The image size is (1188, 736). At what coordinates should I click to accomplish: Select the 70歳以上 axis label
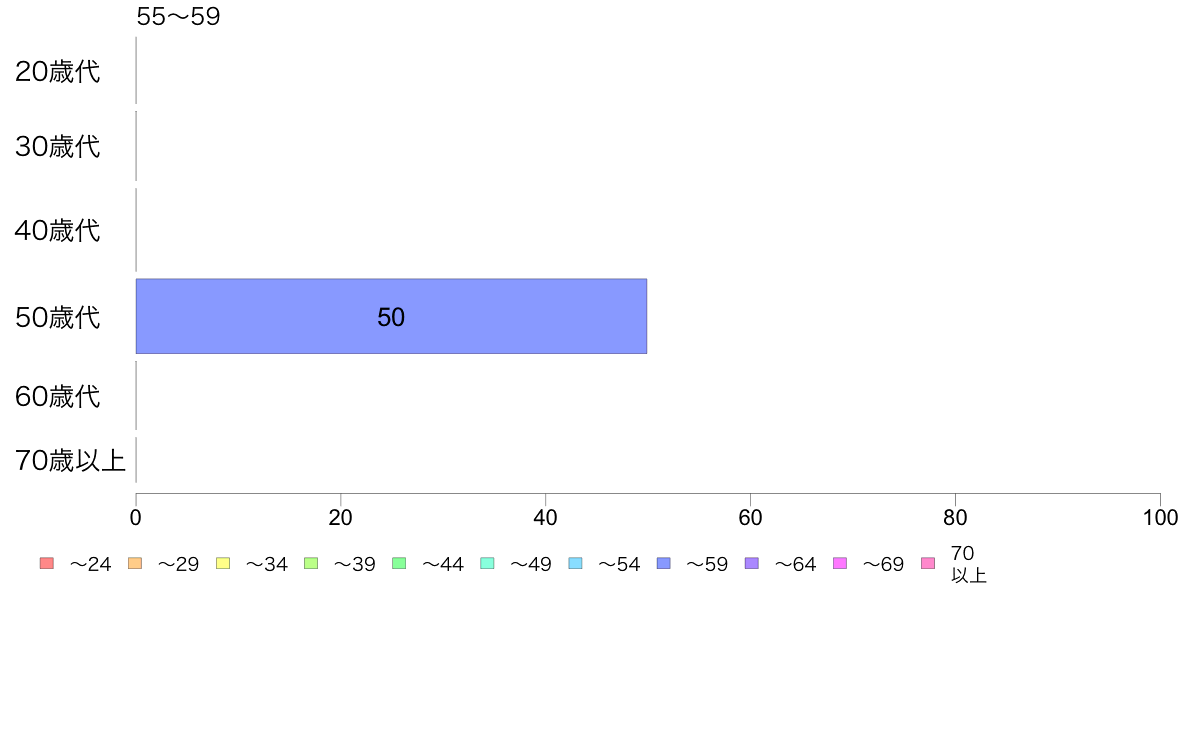pyautogui.click(x=70, y=460)
